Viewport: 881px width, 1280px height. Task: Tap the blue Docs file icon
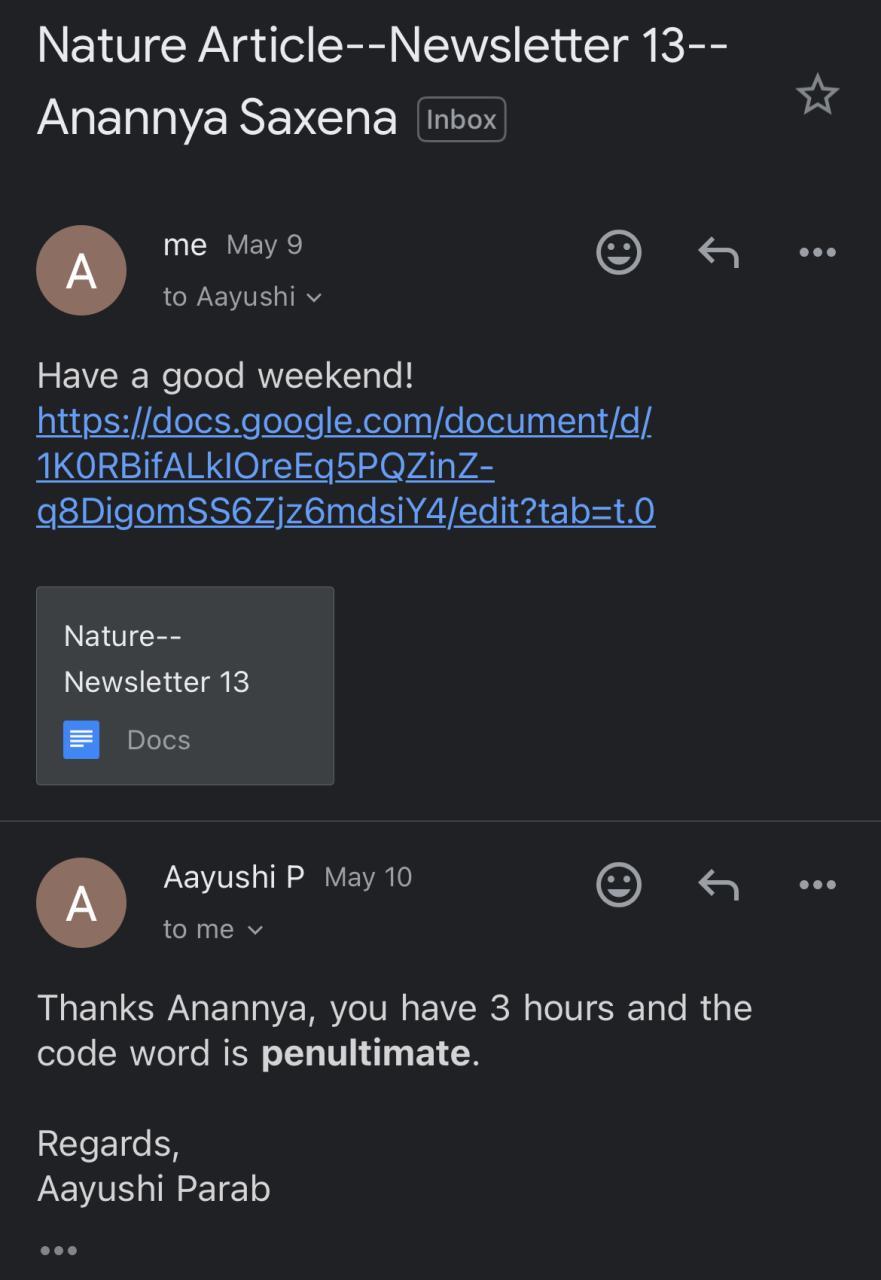pos(82,740)
